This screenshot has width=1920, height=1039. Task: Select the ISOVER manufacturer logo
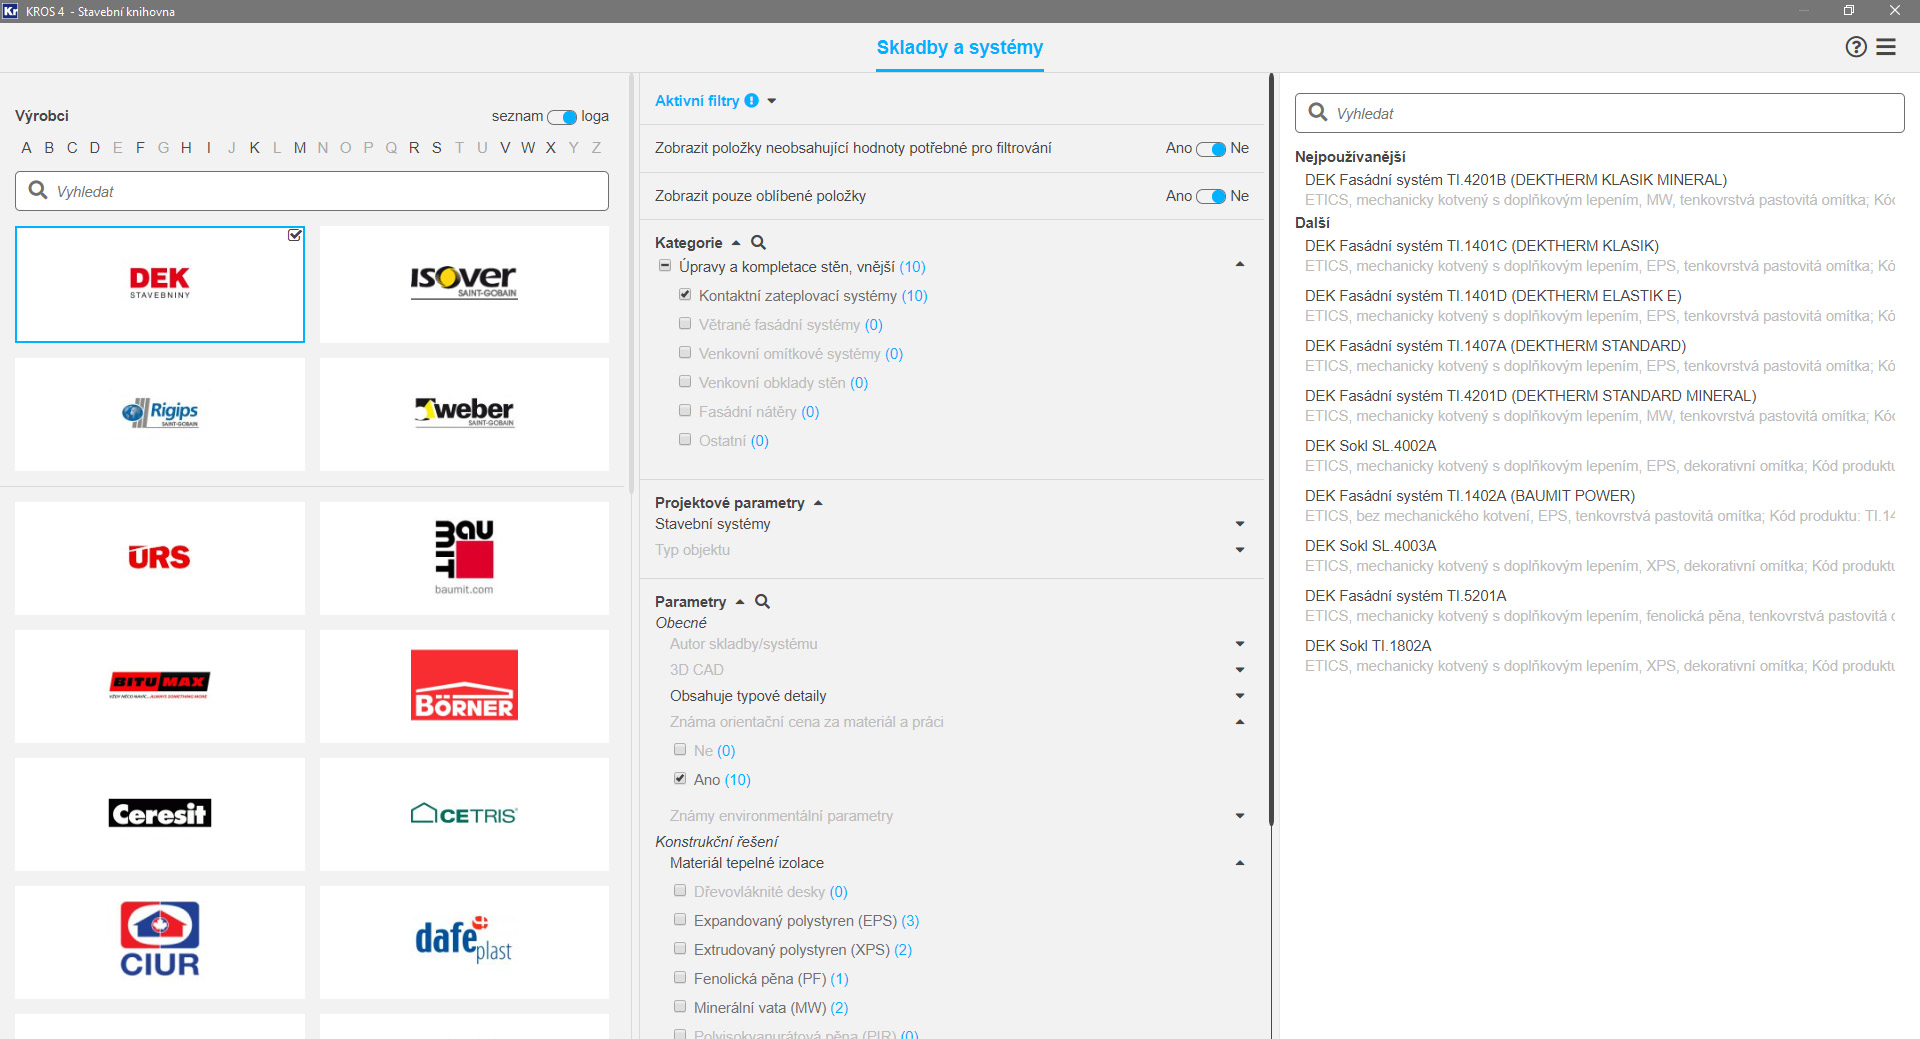(x=464, y=284)
